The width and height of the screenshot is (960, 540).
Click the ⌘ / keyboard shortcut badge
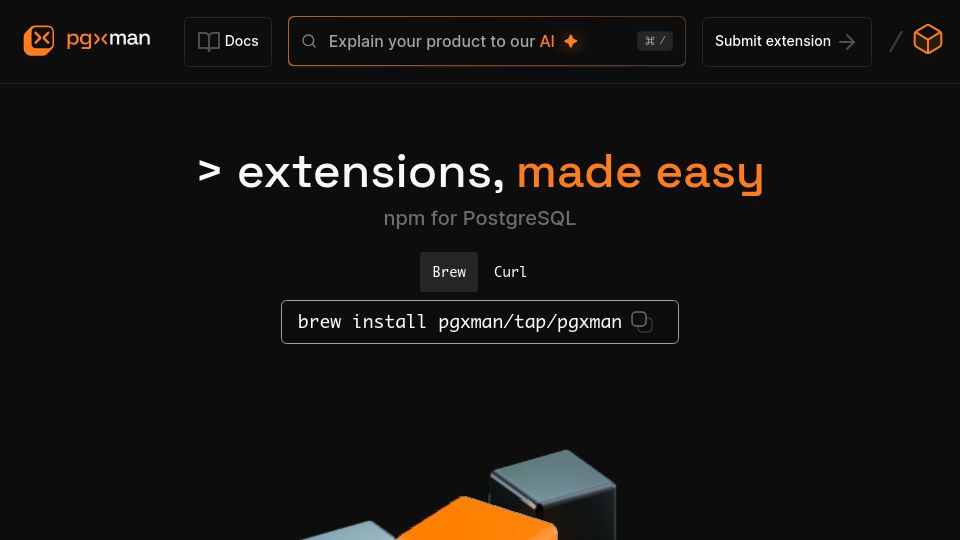pyautogui.click(x=654, y=41)
